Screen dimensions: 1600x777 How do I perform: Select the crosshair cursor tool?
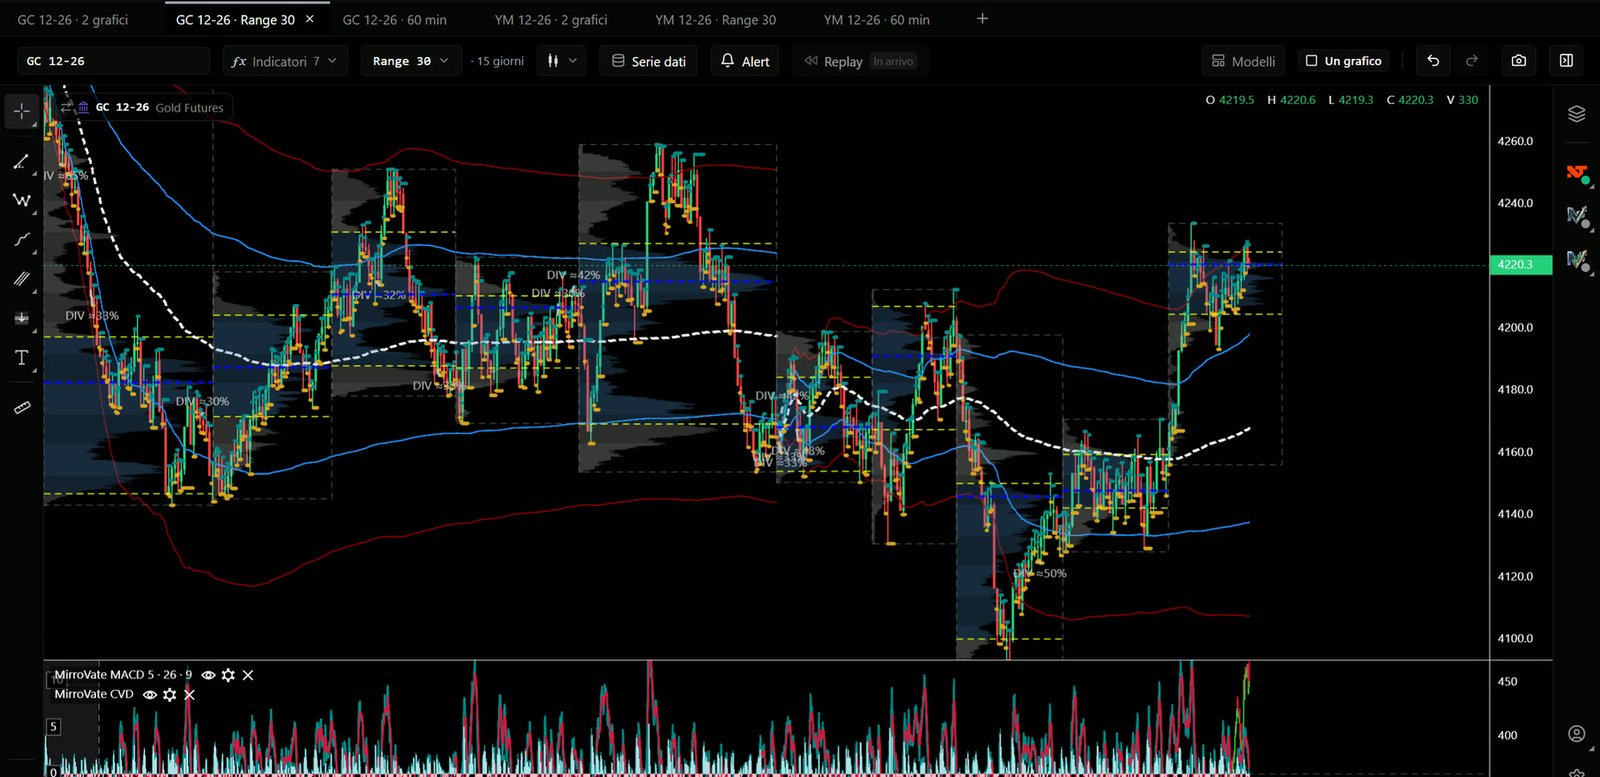(21, 111)
